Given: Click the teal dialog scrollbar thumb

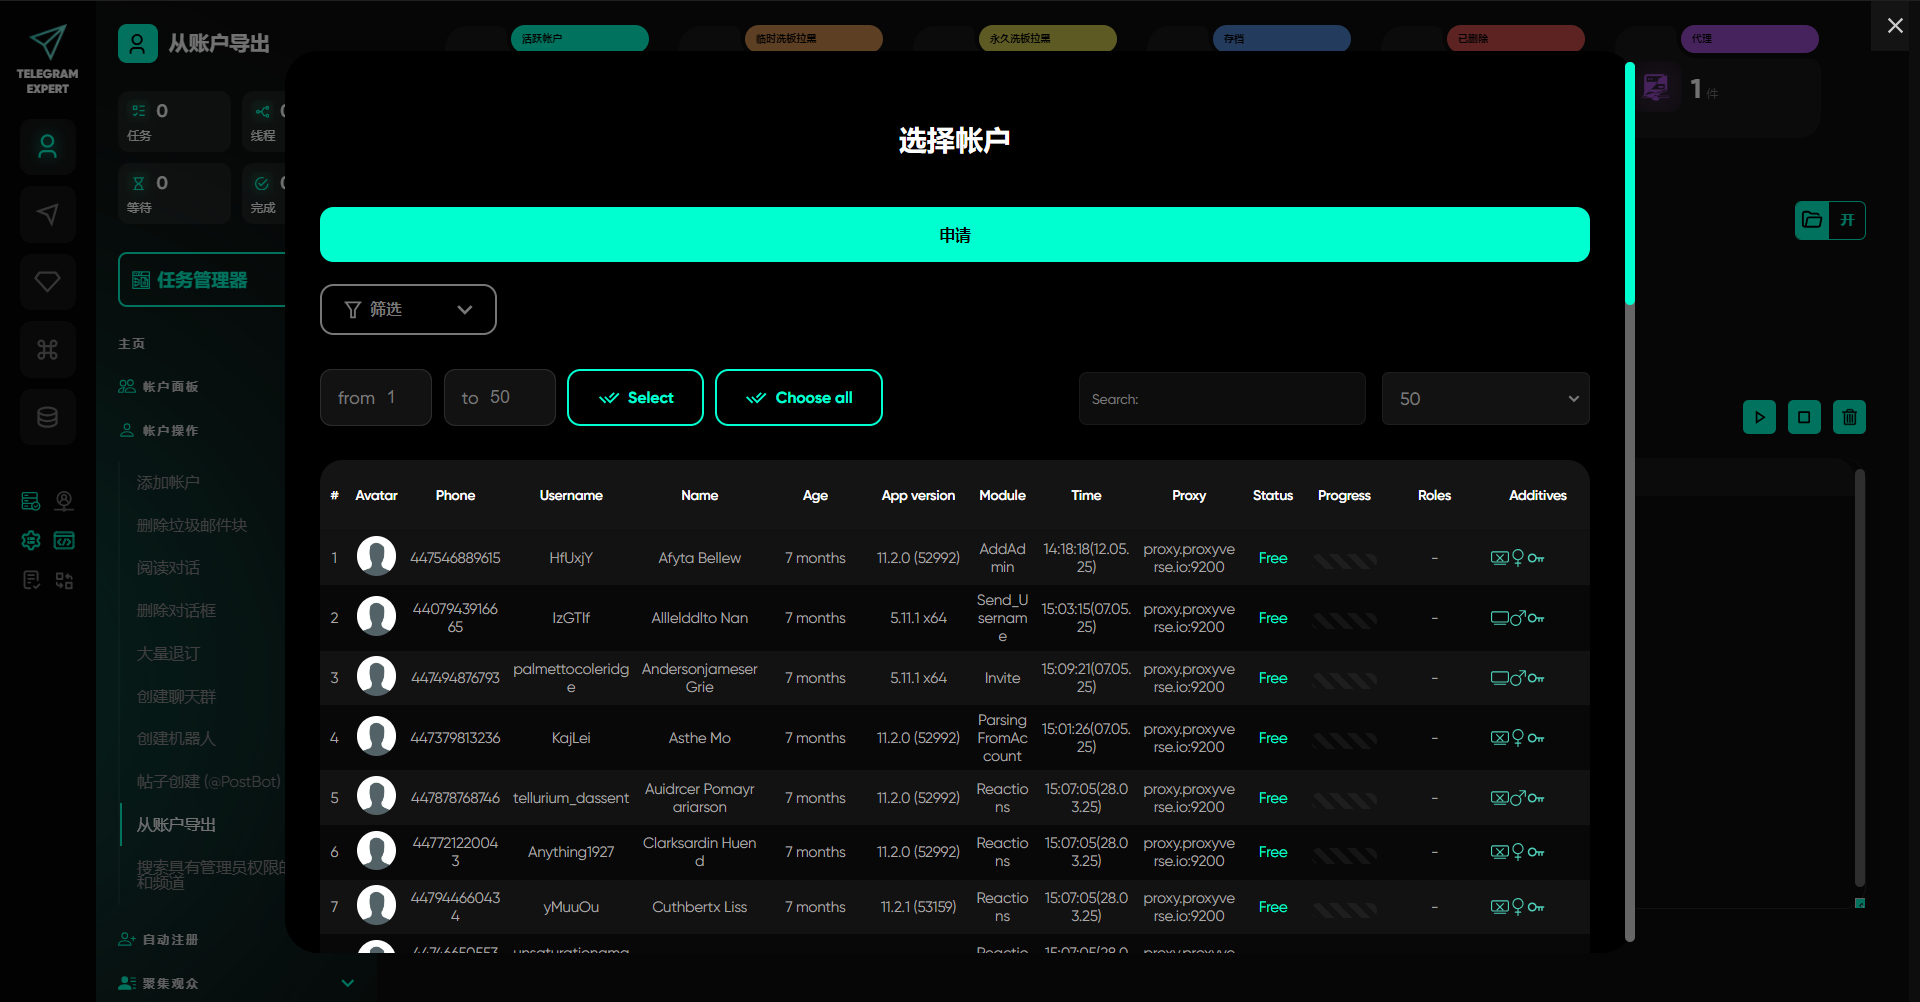Looking at the screenshot, I should click(1630, 185).
